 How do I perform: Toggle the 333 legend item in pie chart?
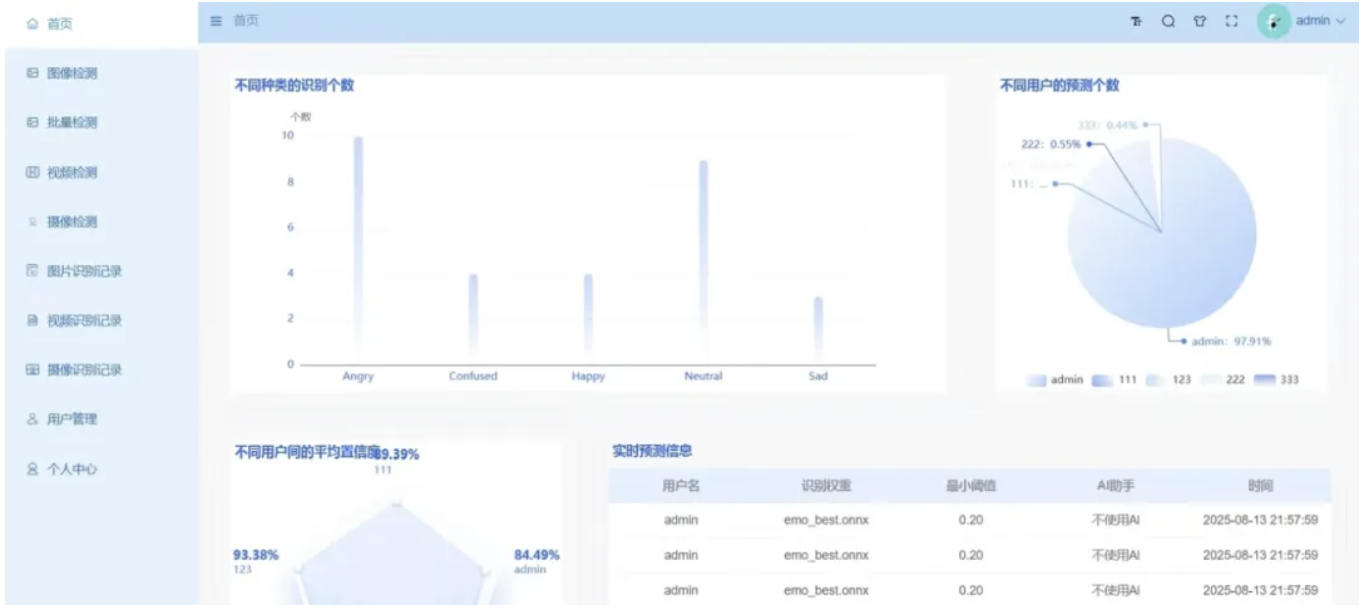pos(1276,380)
